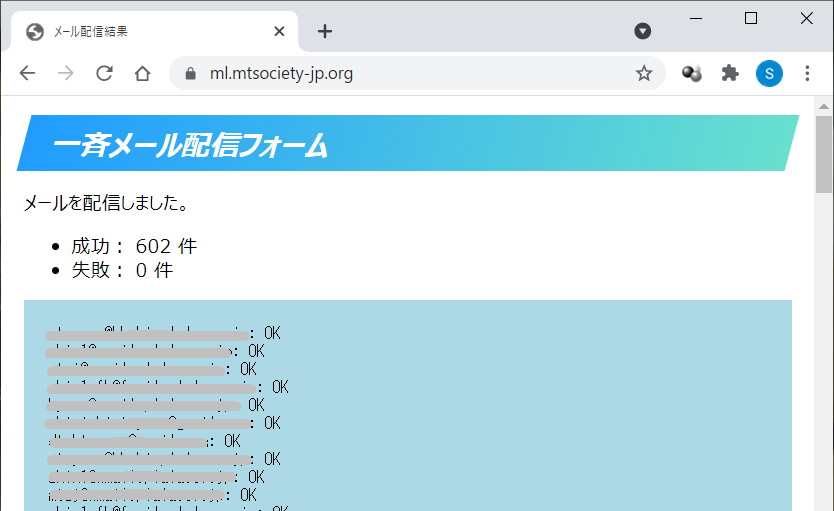Bookmark this page with the star icon

tap(644, 73)
